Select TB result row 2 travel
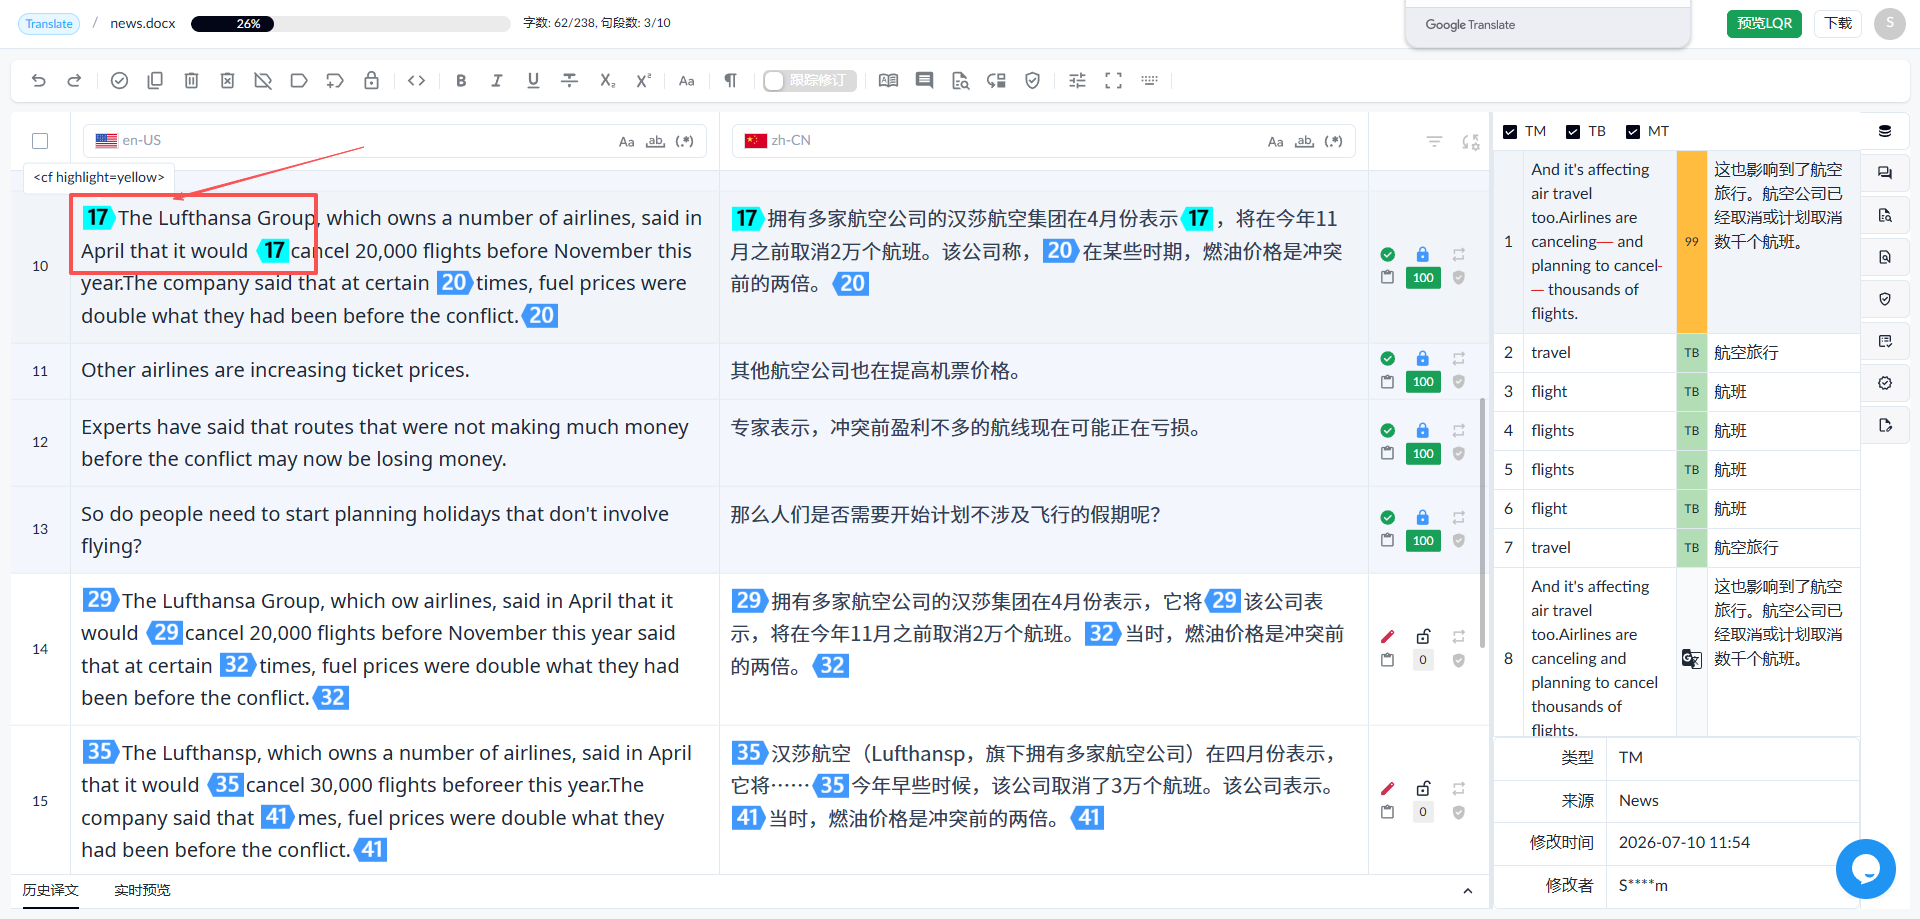 pyautogui.click(x=1677, y=353)
